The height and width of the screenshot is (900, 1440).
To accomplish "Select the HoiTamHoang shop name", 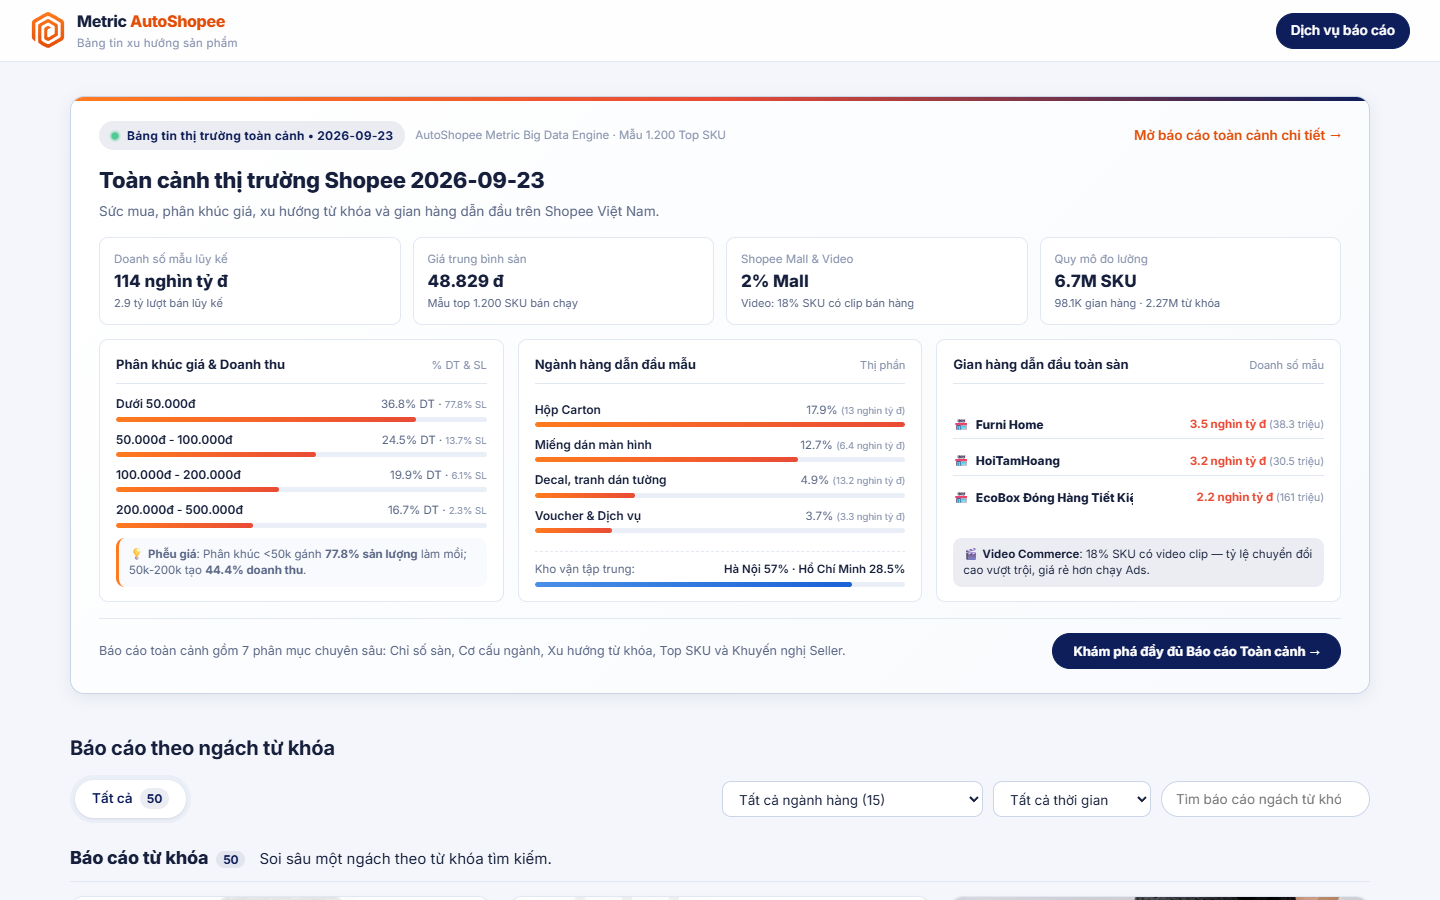I will coord(1017,461).
